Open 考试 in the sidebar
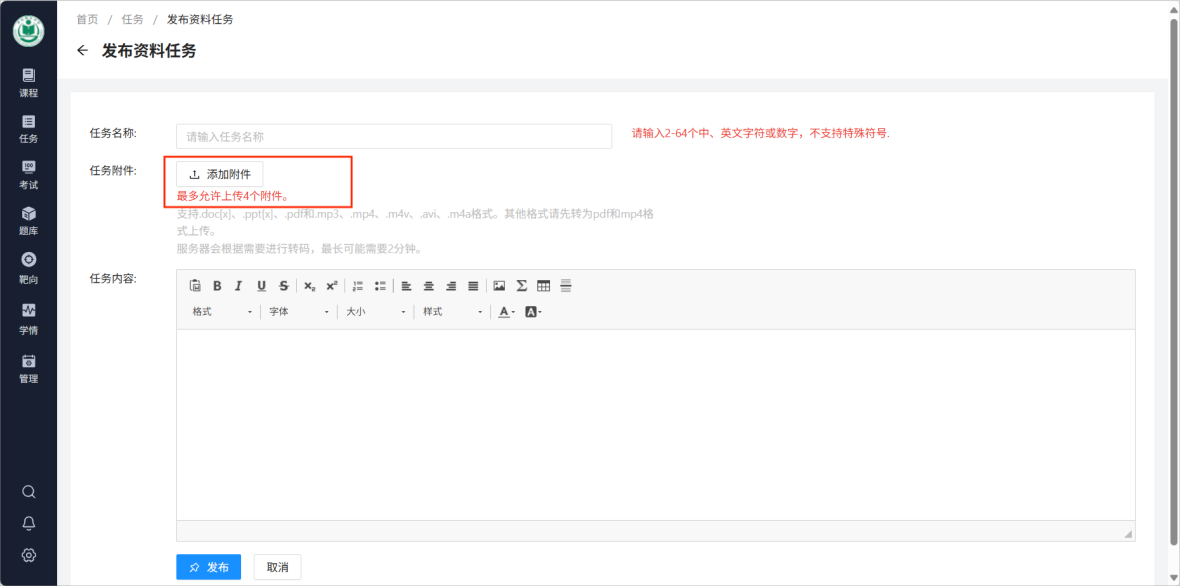The image size is (1180, 586). 29,175
